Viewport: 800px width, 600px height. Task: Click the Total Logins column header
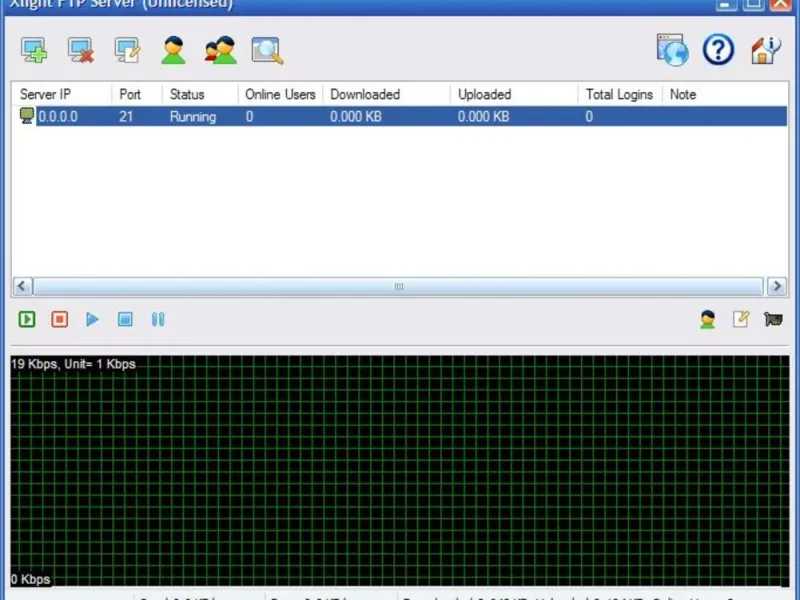coord(620,94)
